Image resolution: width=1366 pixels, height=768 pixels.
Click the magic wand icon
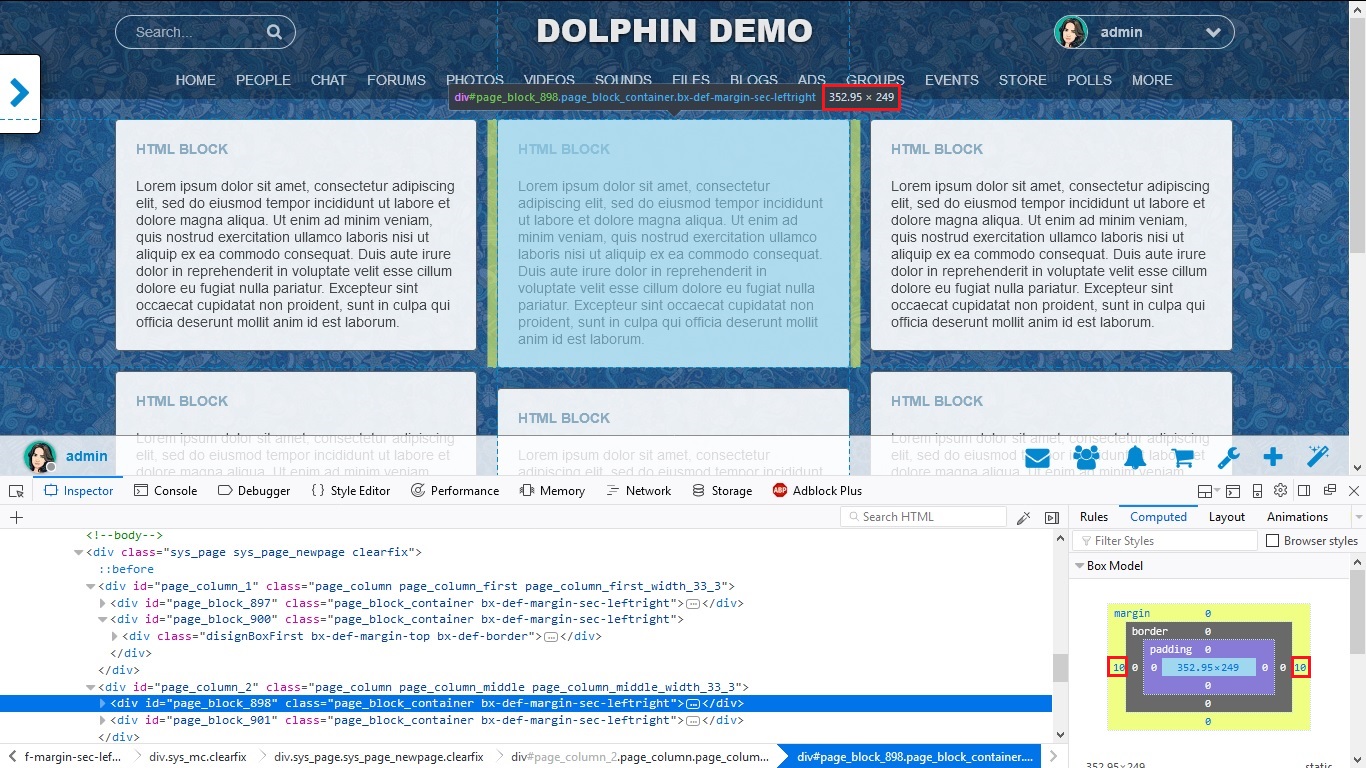[x=1318, y=457]
